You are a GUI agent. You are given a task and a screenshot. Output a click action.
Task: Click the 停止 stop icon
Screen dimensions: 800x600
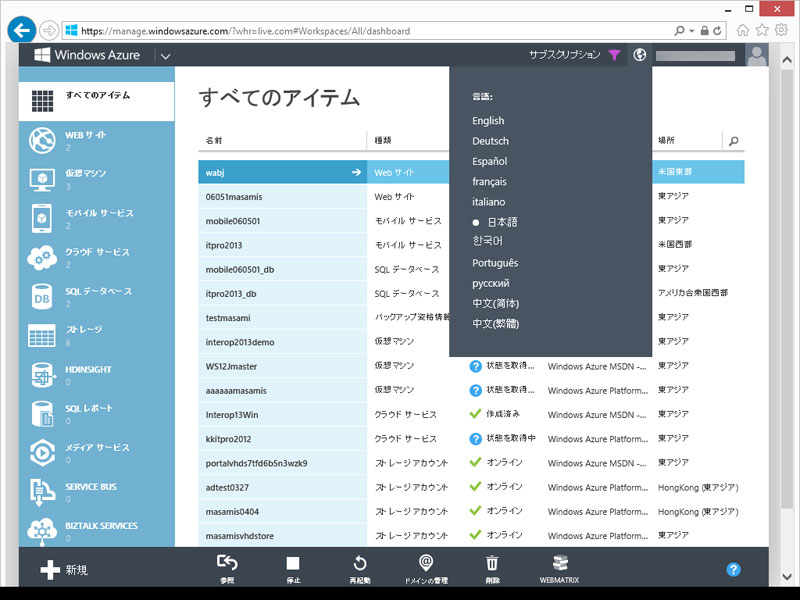[293, 563]
